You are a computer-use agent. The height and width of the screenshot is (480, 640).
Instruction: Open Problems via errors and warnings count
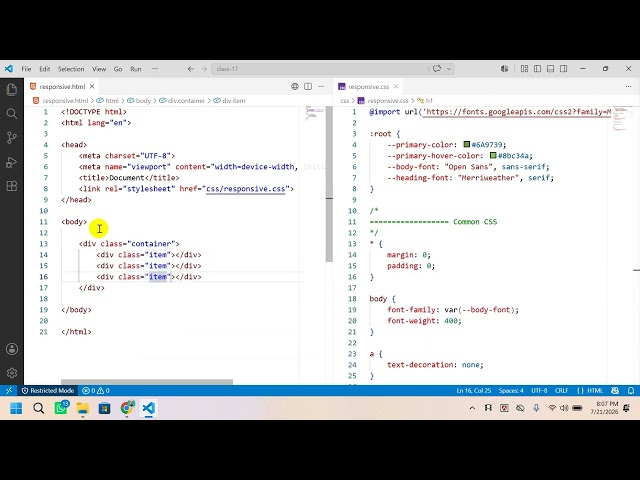(x=96, y=391)
